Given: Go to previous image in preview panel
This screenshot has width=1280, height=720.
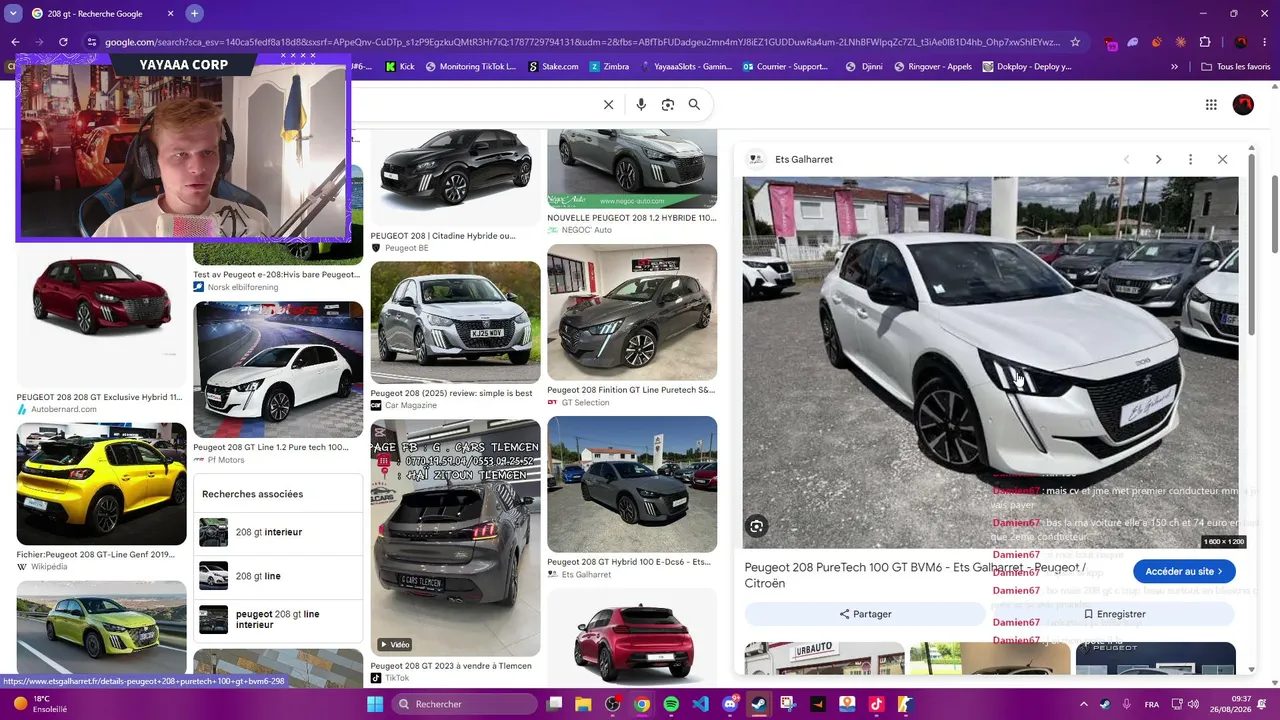Looking at the screenshot, I should click(x=1126, y=159).
